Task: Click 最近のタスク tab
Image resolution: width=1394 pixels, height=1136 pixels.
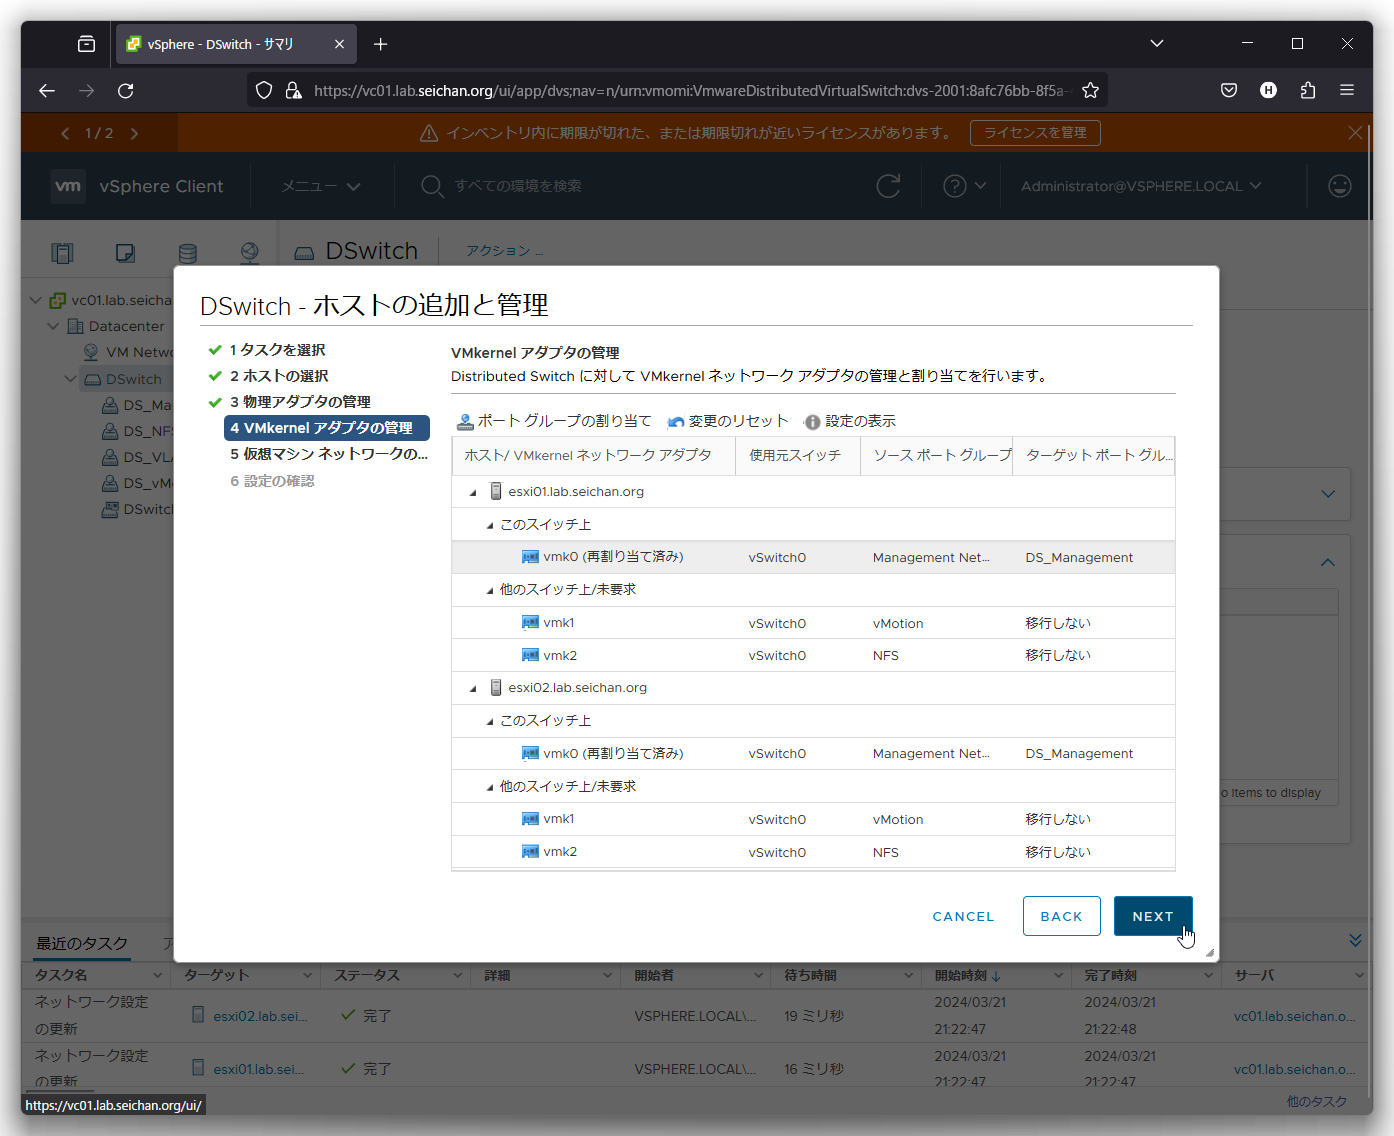Action: click(x=82, y=943)
